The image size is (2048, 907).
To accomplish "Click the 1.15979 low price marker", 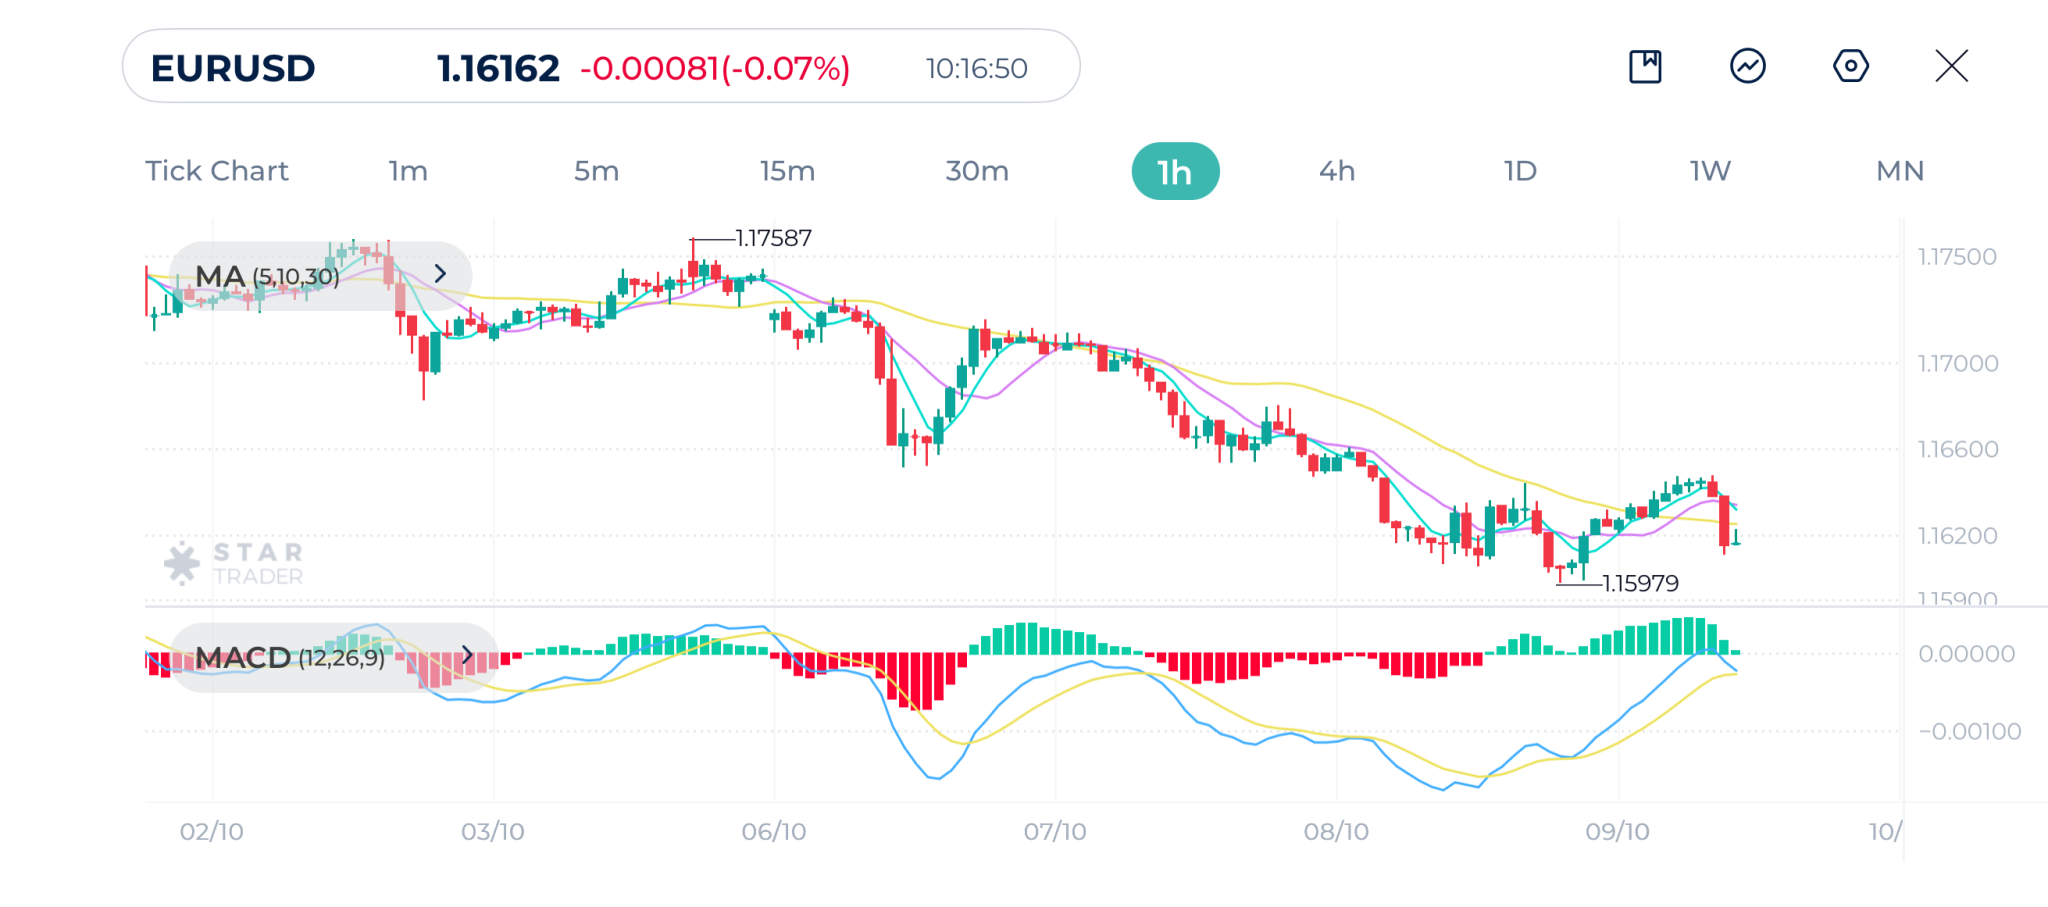I will (x=1640, y=583).
